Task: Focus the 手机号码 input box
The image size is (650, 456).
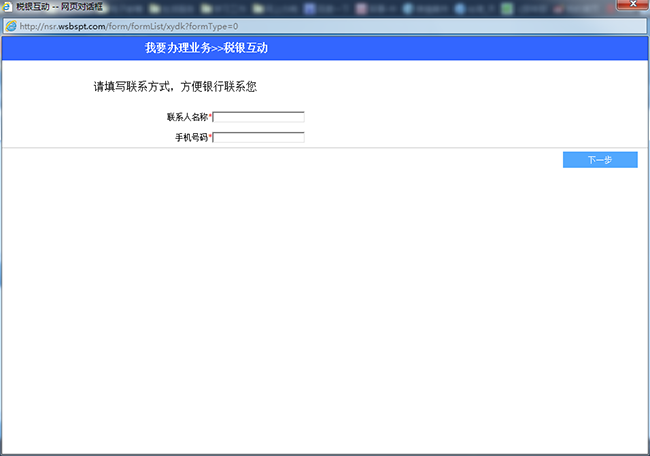Action: (x=259, y=137)
